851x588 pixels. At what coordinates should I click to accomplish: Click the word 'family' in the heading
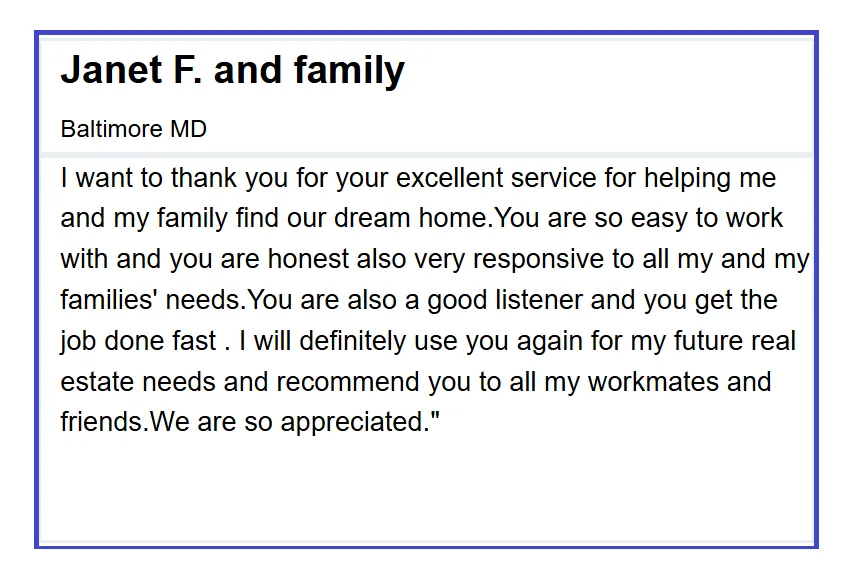(350, 71)
